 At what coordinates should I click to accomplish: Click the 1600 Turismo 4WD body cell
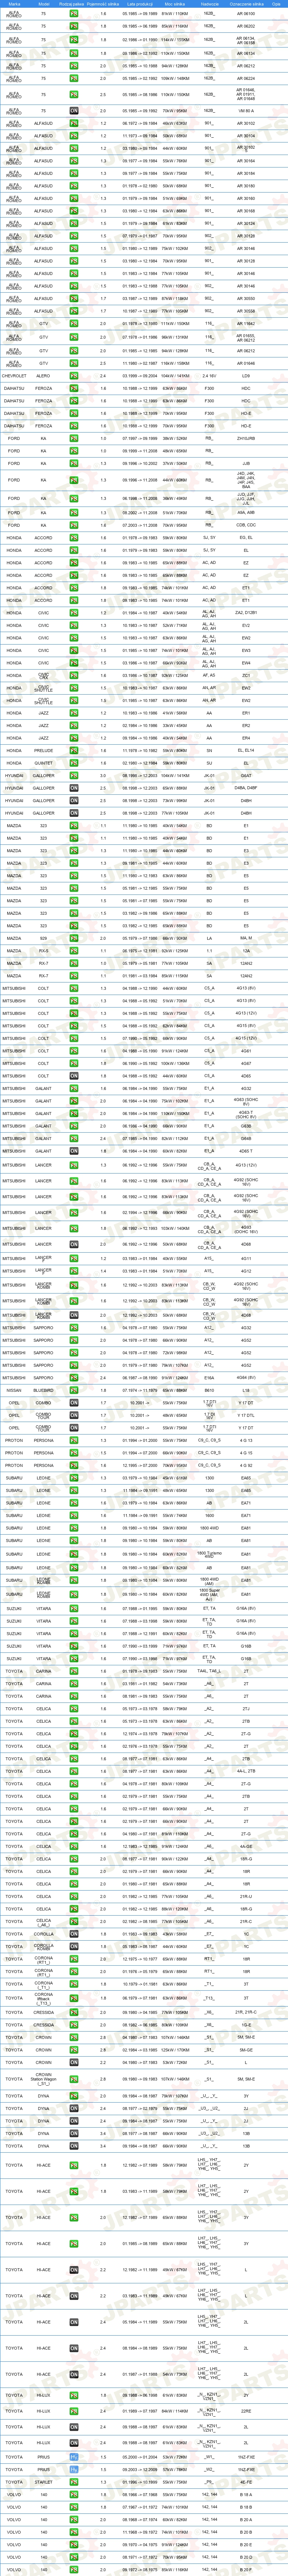point(209,1554)
